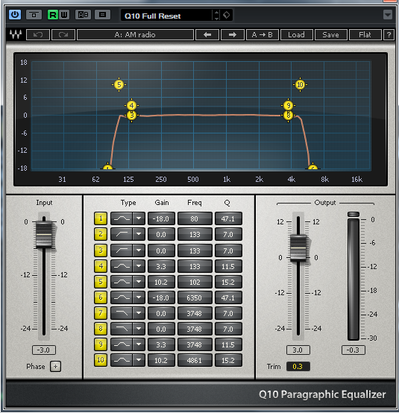Screen dimensions: 399x413
Task: Click band 7 low-pass filter type icon
Action: pyautogui.click(x=122, y=313)
